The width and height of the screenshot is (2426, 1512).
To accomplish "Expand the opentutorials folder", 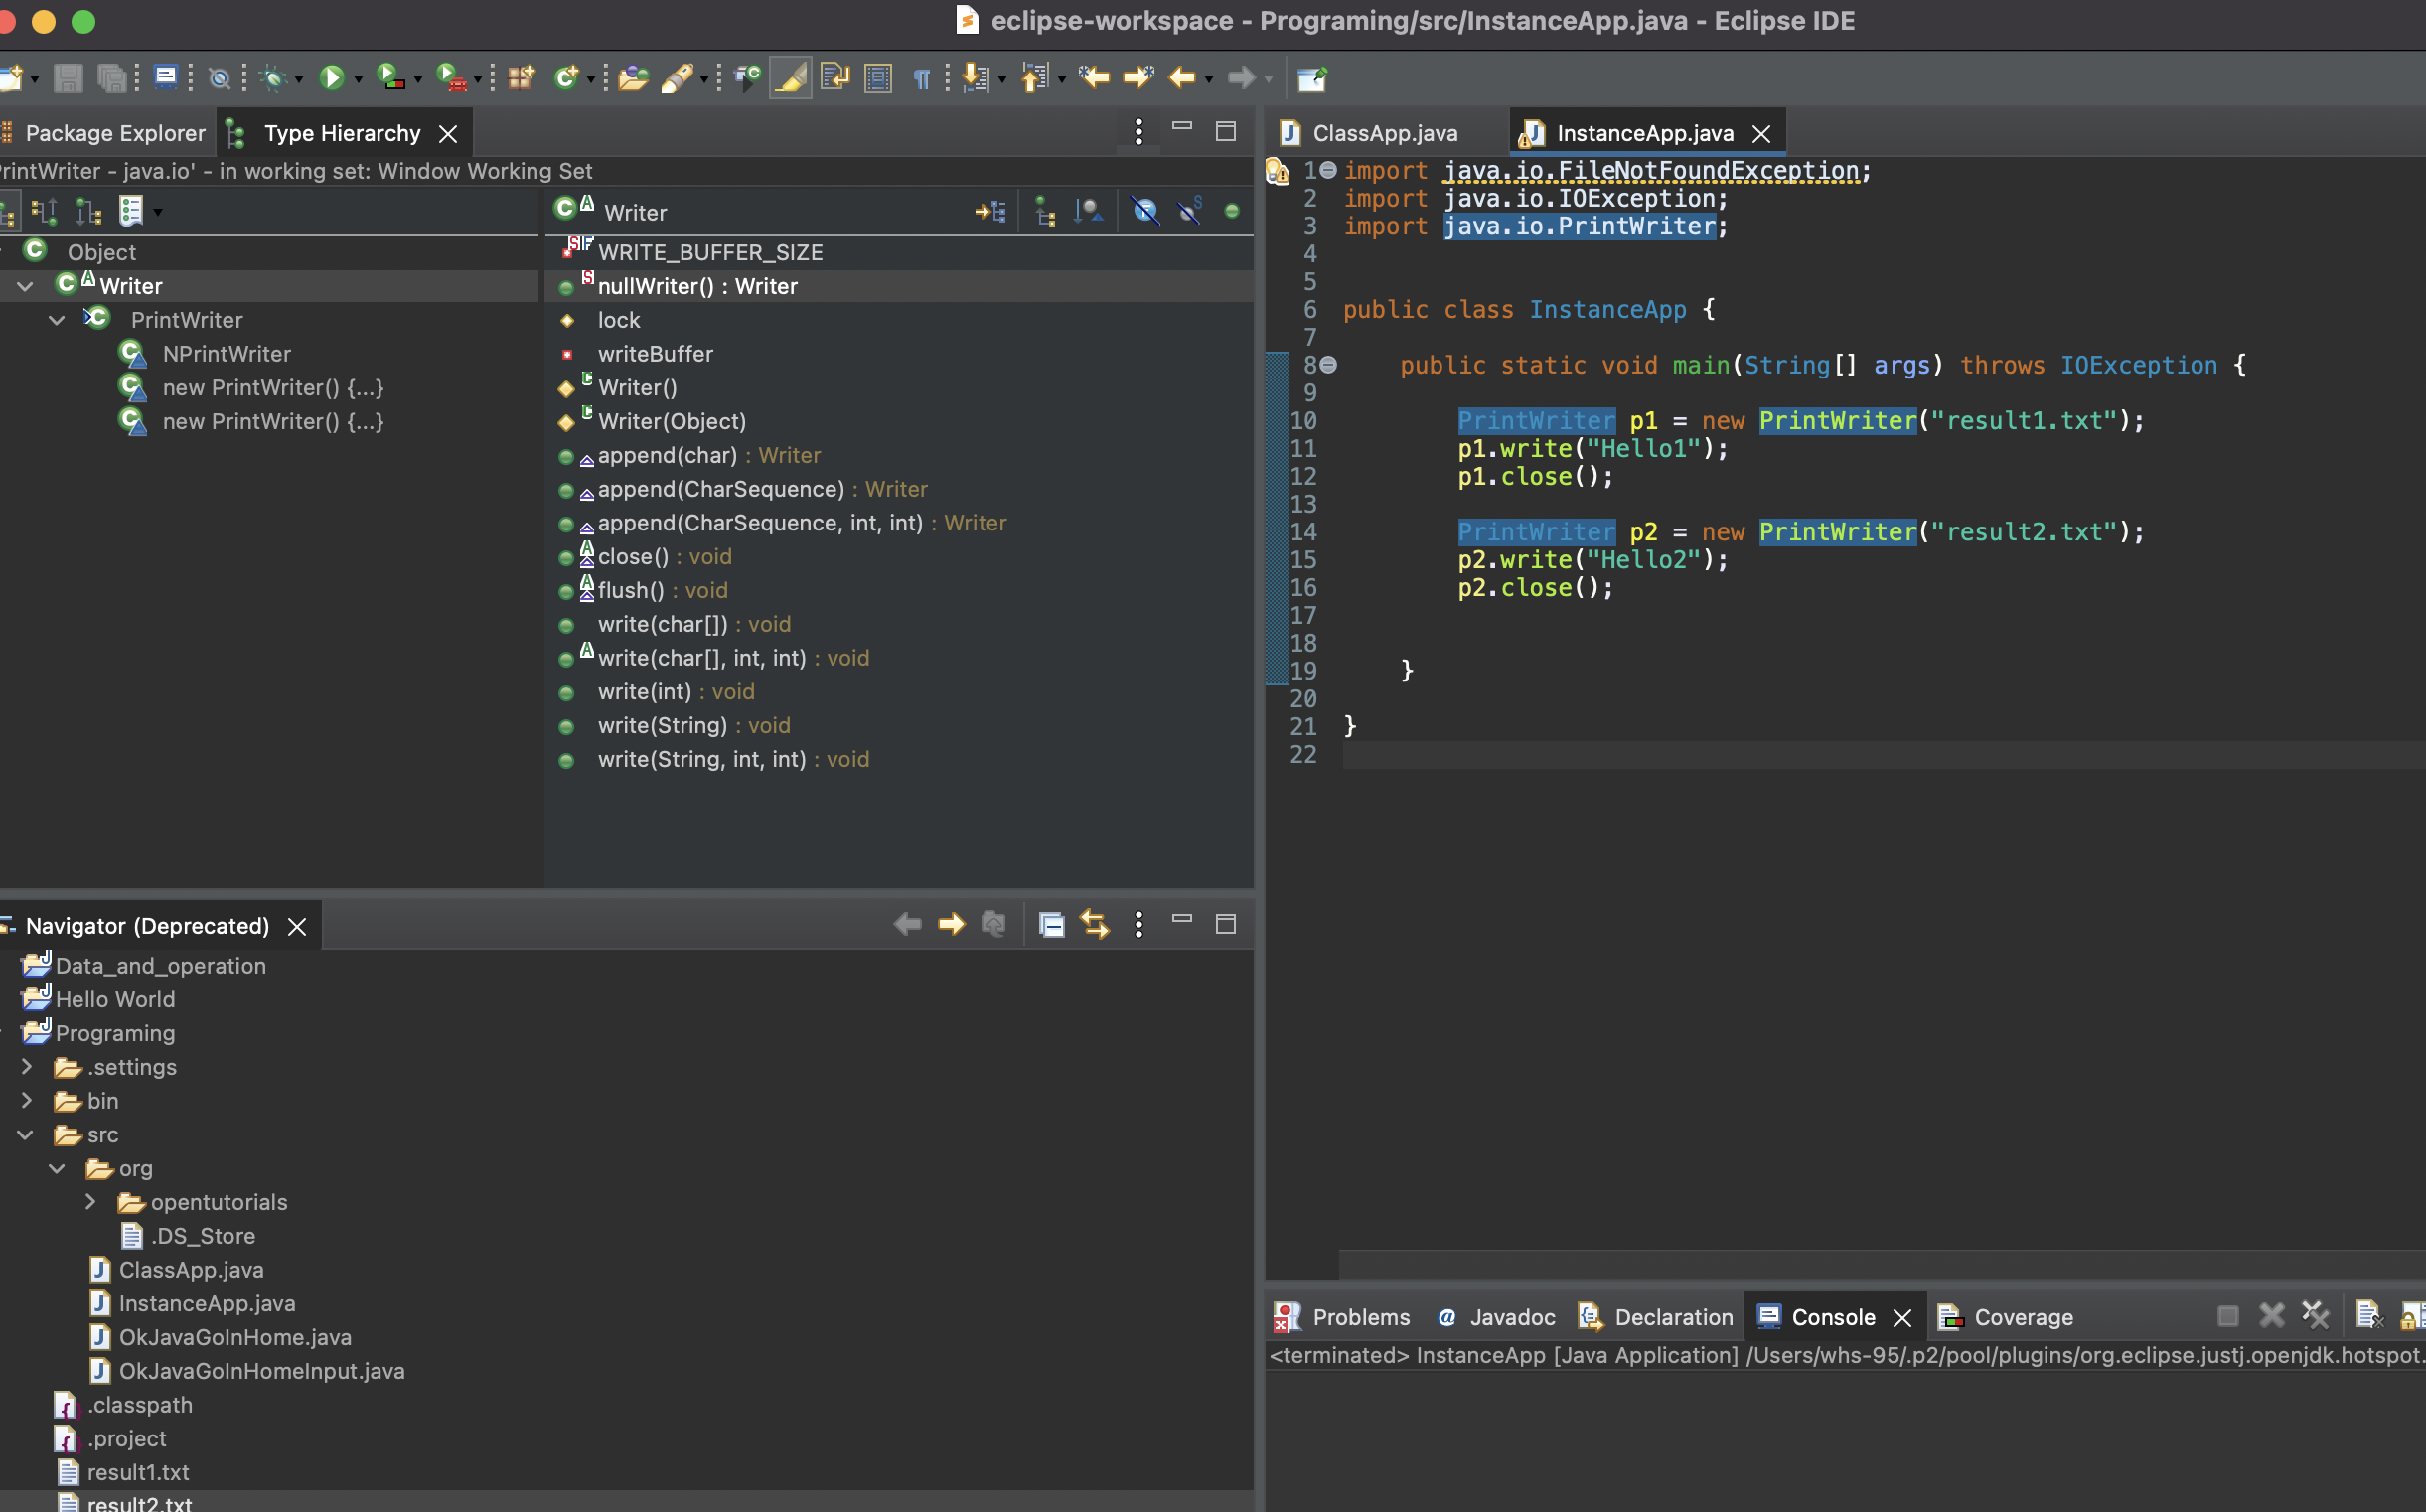I will pos(90,1202).
